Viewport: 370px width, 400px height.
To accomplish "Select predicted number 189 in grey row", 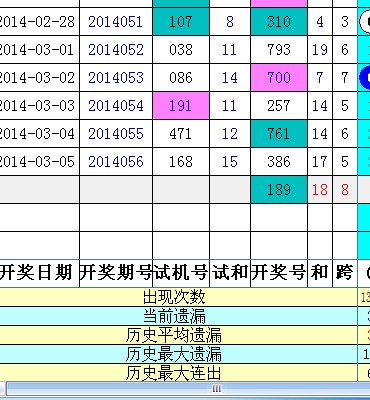I will [x=279, y=190].
